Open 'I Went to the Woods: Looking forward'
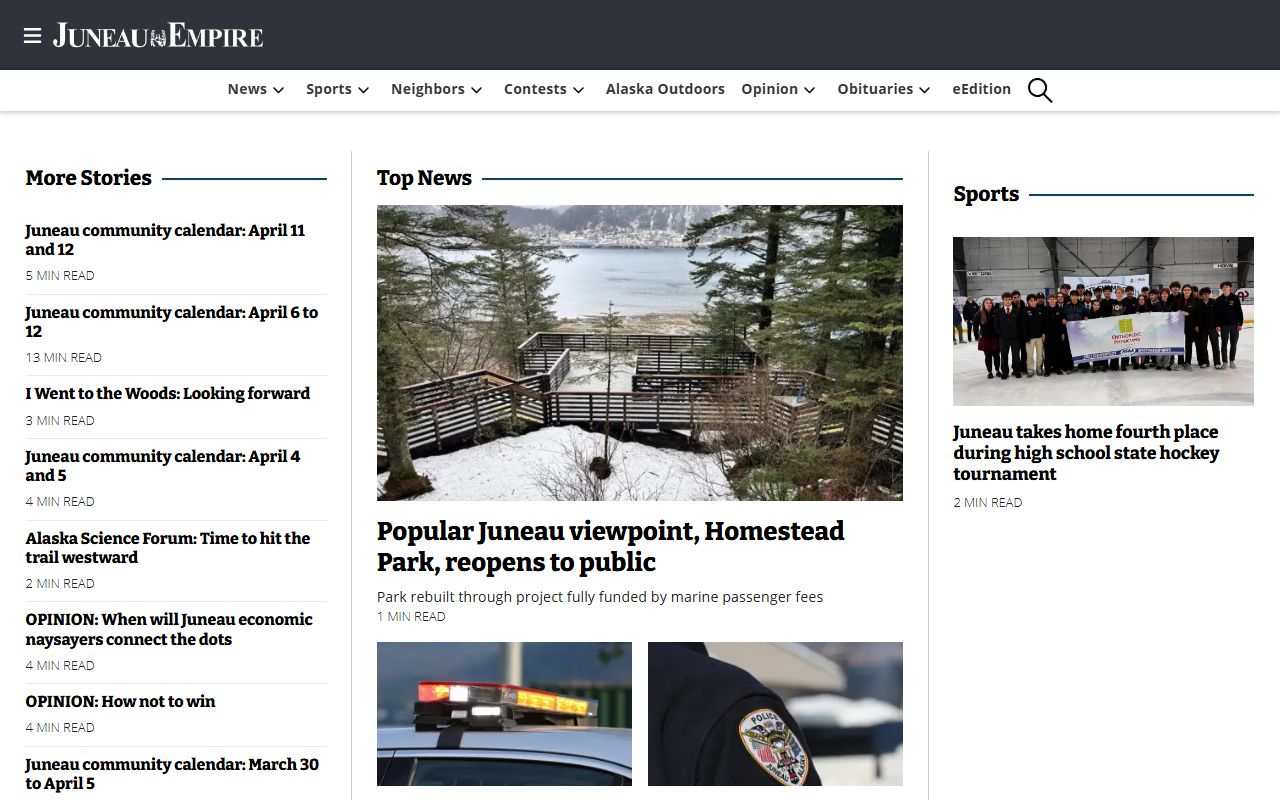This screenshot has height=800, width=1280. point(167,393)
